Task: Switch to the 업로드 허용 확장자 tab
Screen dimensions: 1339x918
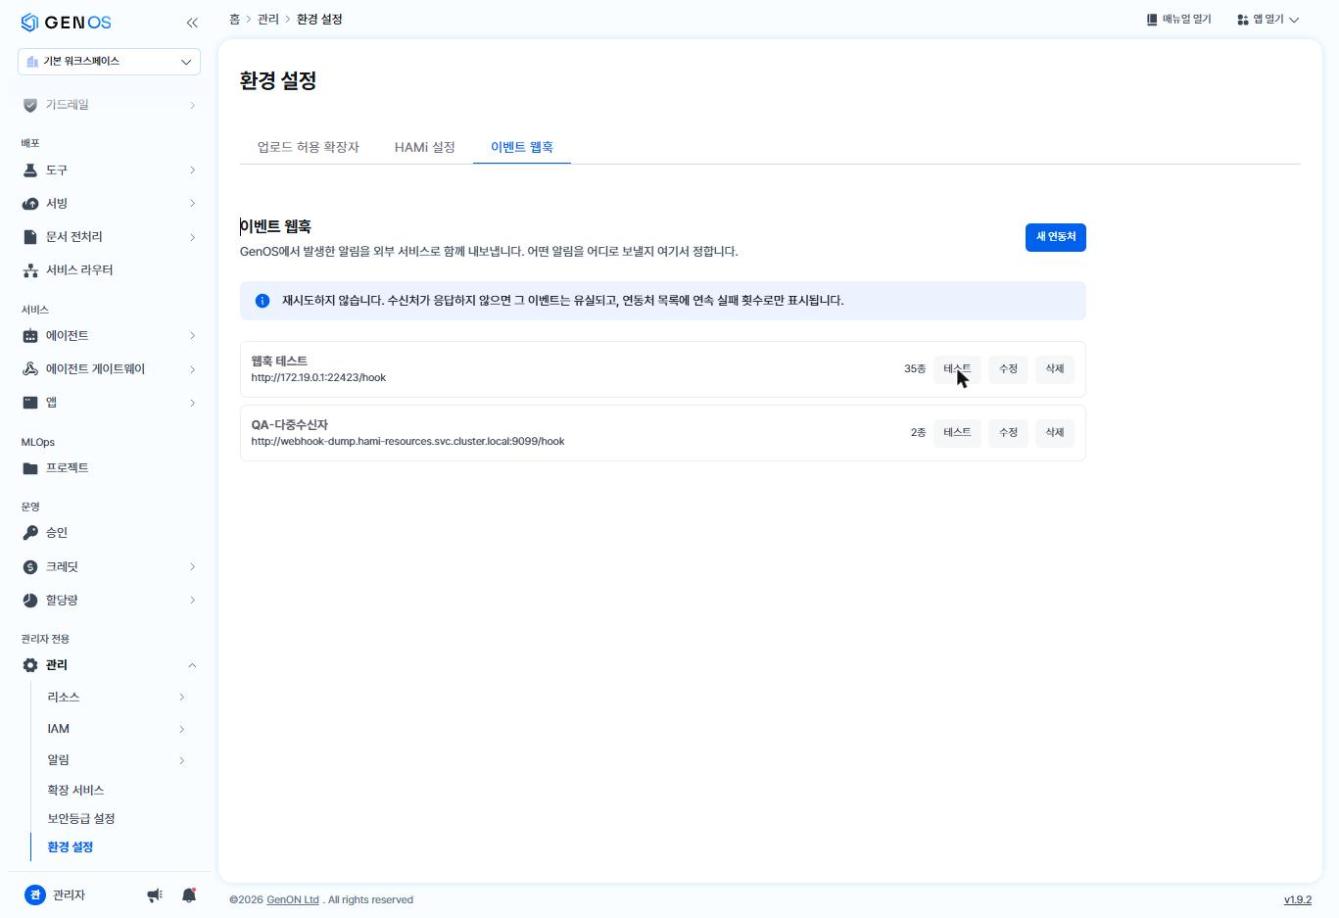Action: tap(308, 147)
